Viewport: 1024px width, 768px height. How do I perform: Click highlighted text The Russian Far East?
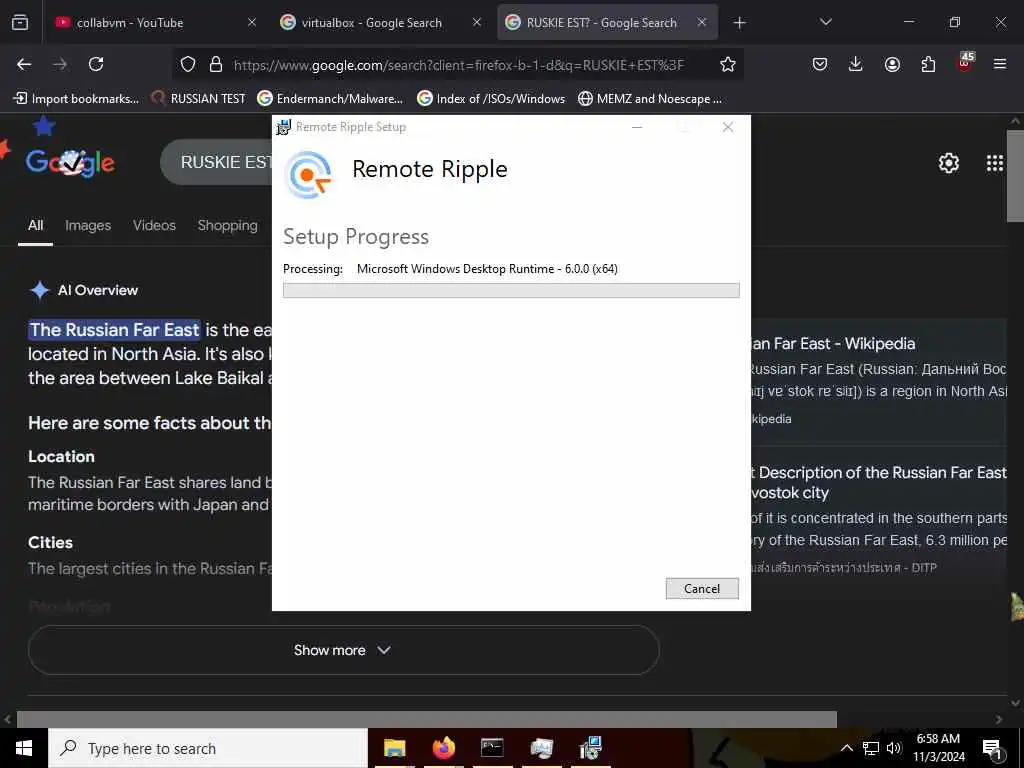114,330
